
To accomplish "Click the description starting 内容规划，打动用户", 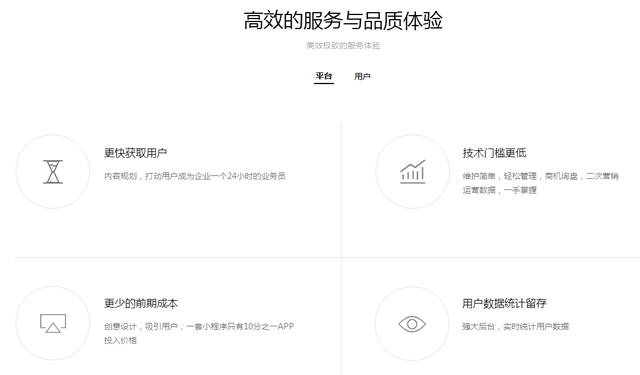I will point(195,176).
